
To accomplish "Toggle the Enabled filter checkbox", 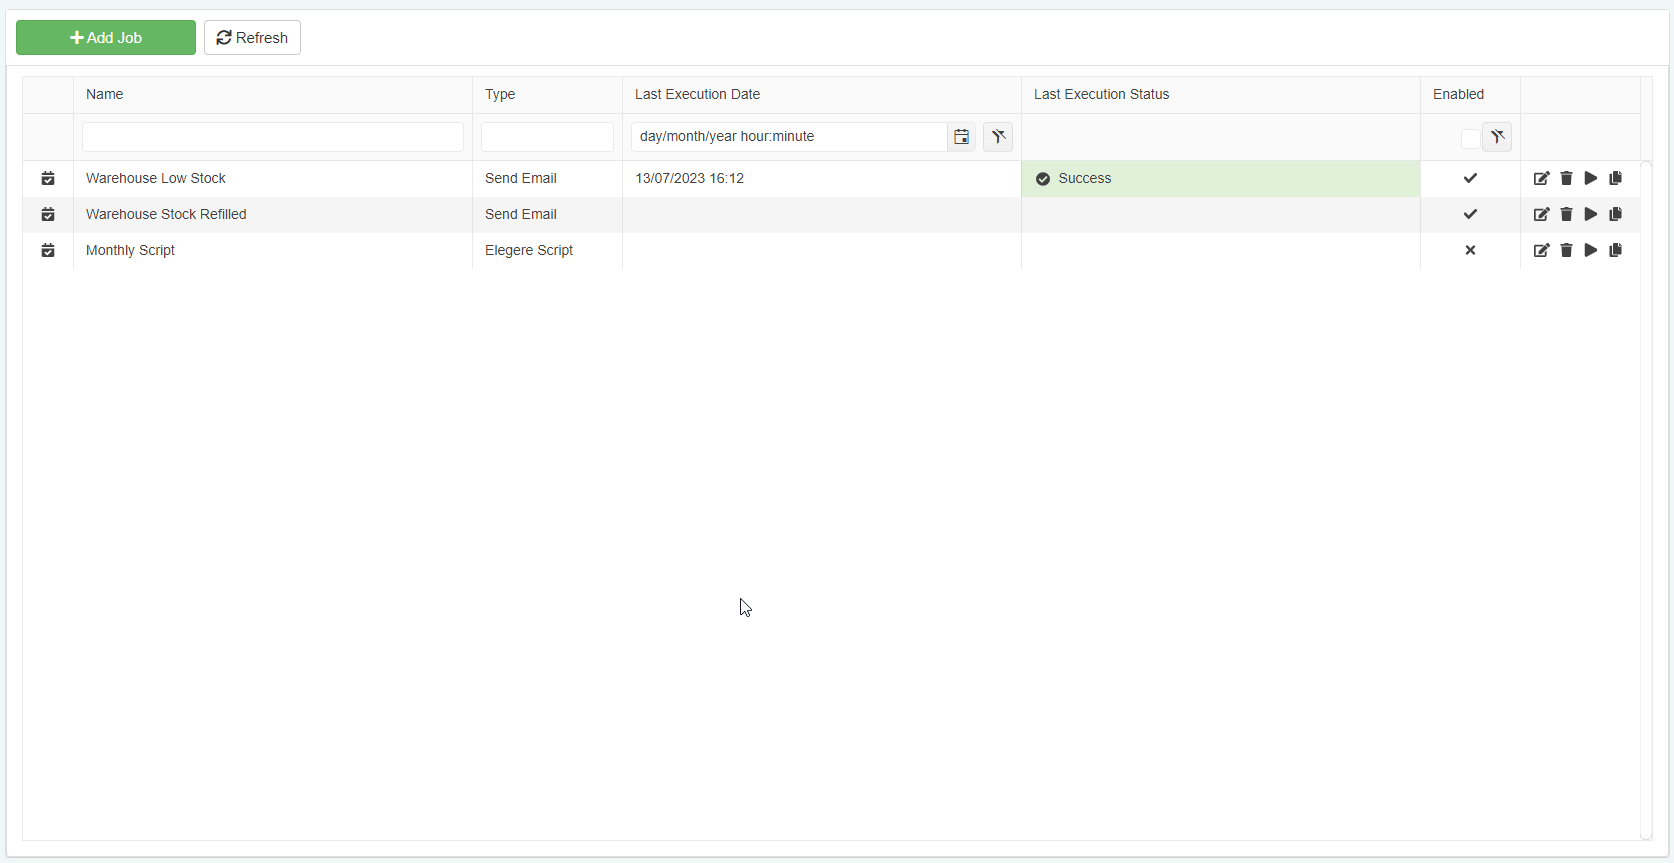I will coord(1469,138).
